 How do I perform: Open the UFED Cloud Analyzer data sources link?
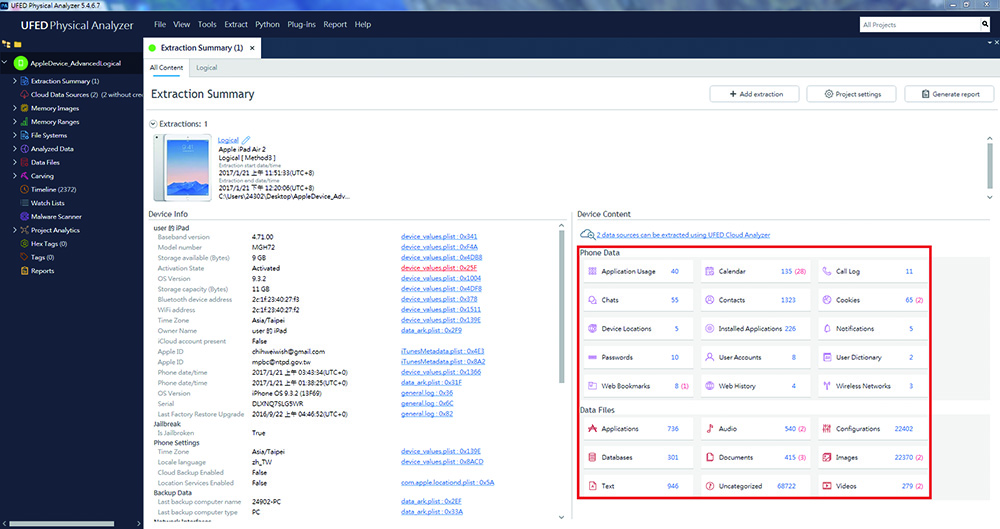(683, 235)
